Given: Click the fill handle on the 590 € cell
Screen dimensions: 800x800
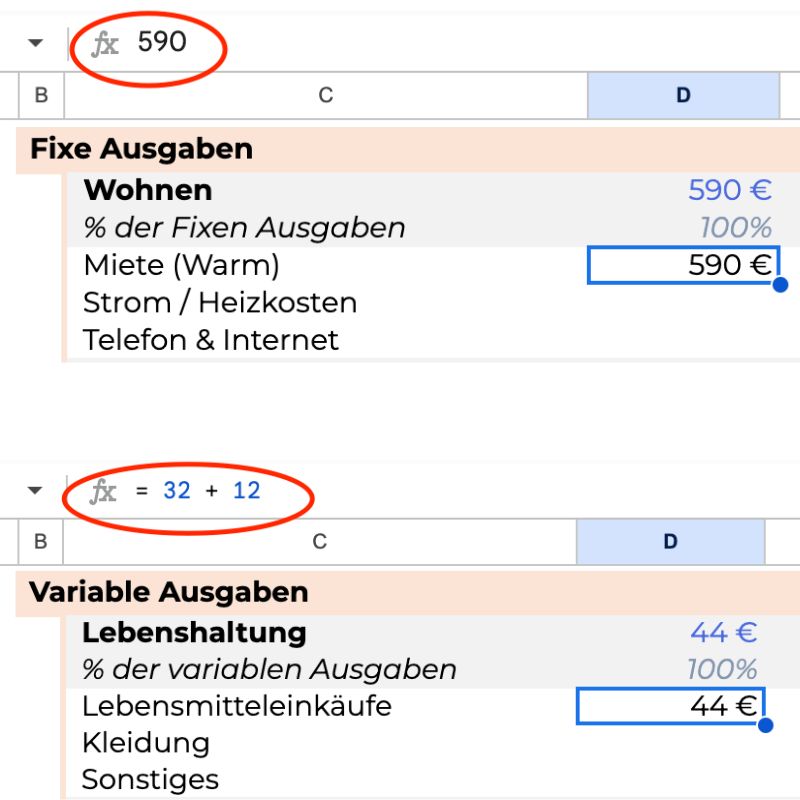Looking at the screenshot, I should [x=780, y=285].
